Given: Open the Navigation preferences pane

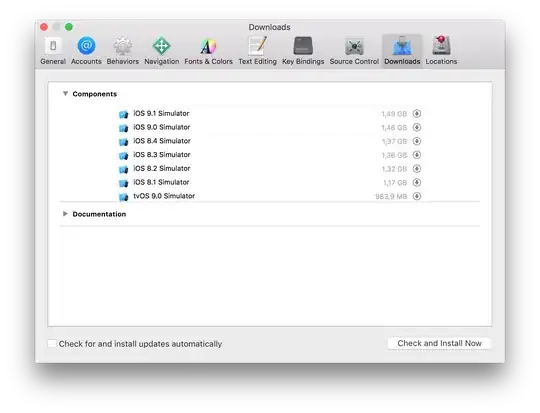Looking at the screenshot, I should pos(162,51).
